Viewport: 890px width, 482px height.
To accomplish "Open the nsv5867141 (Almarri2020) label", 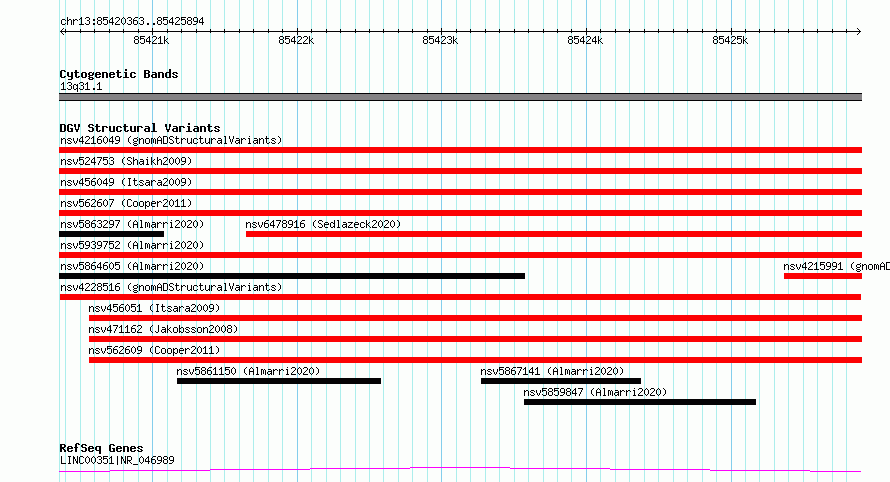I will [552, 371].
